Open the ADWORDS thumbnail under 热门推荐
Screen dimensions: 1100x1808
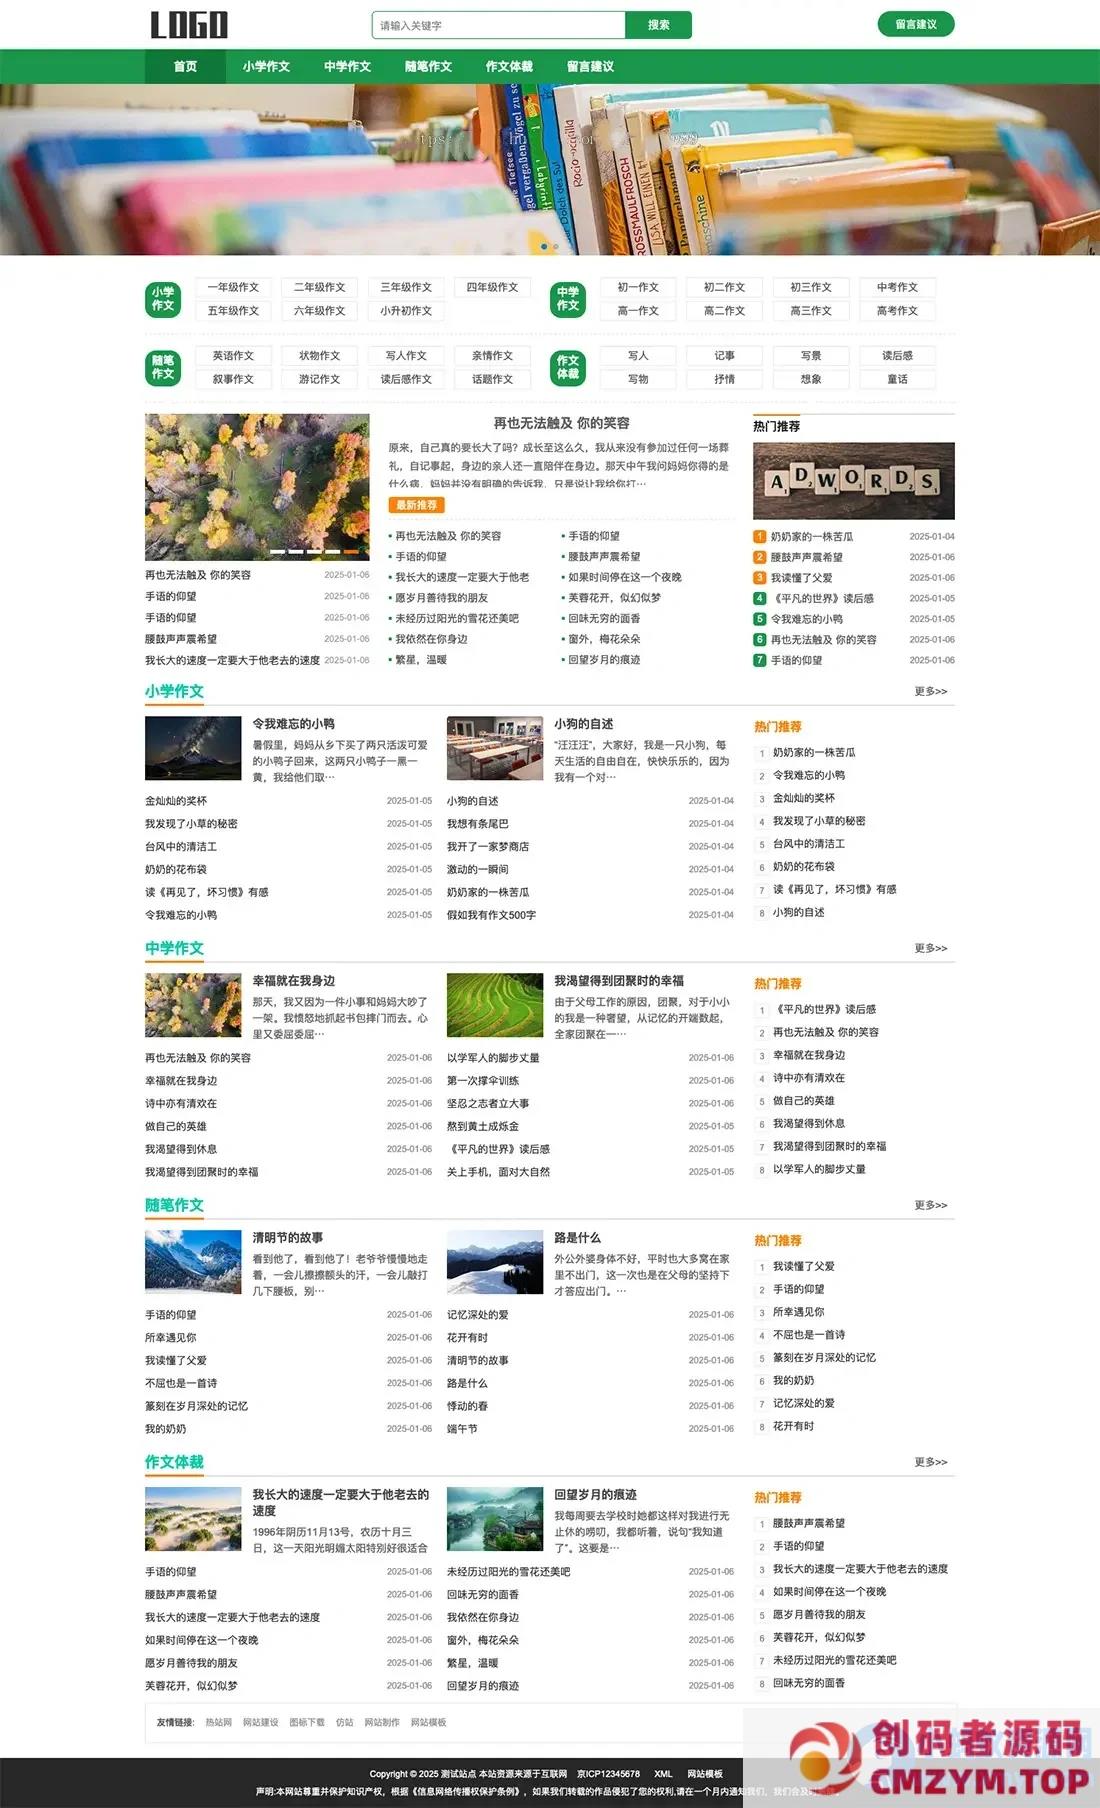853,481
